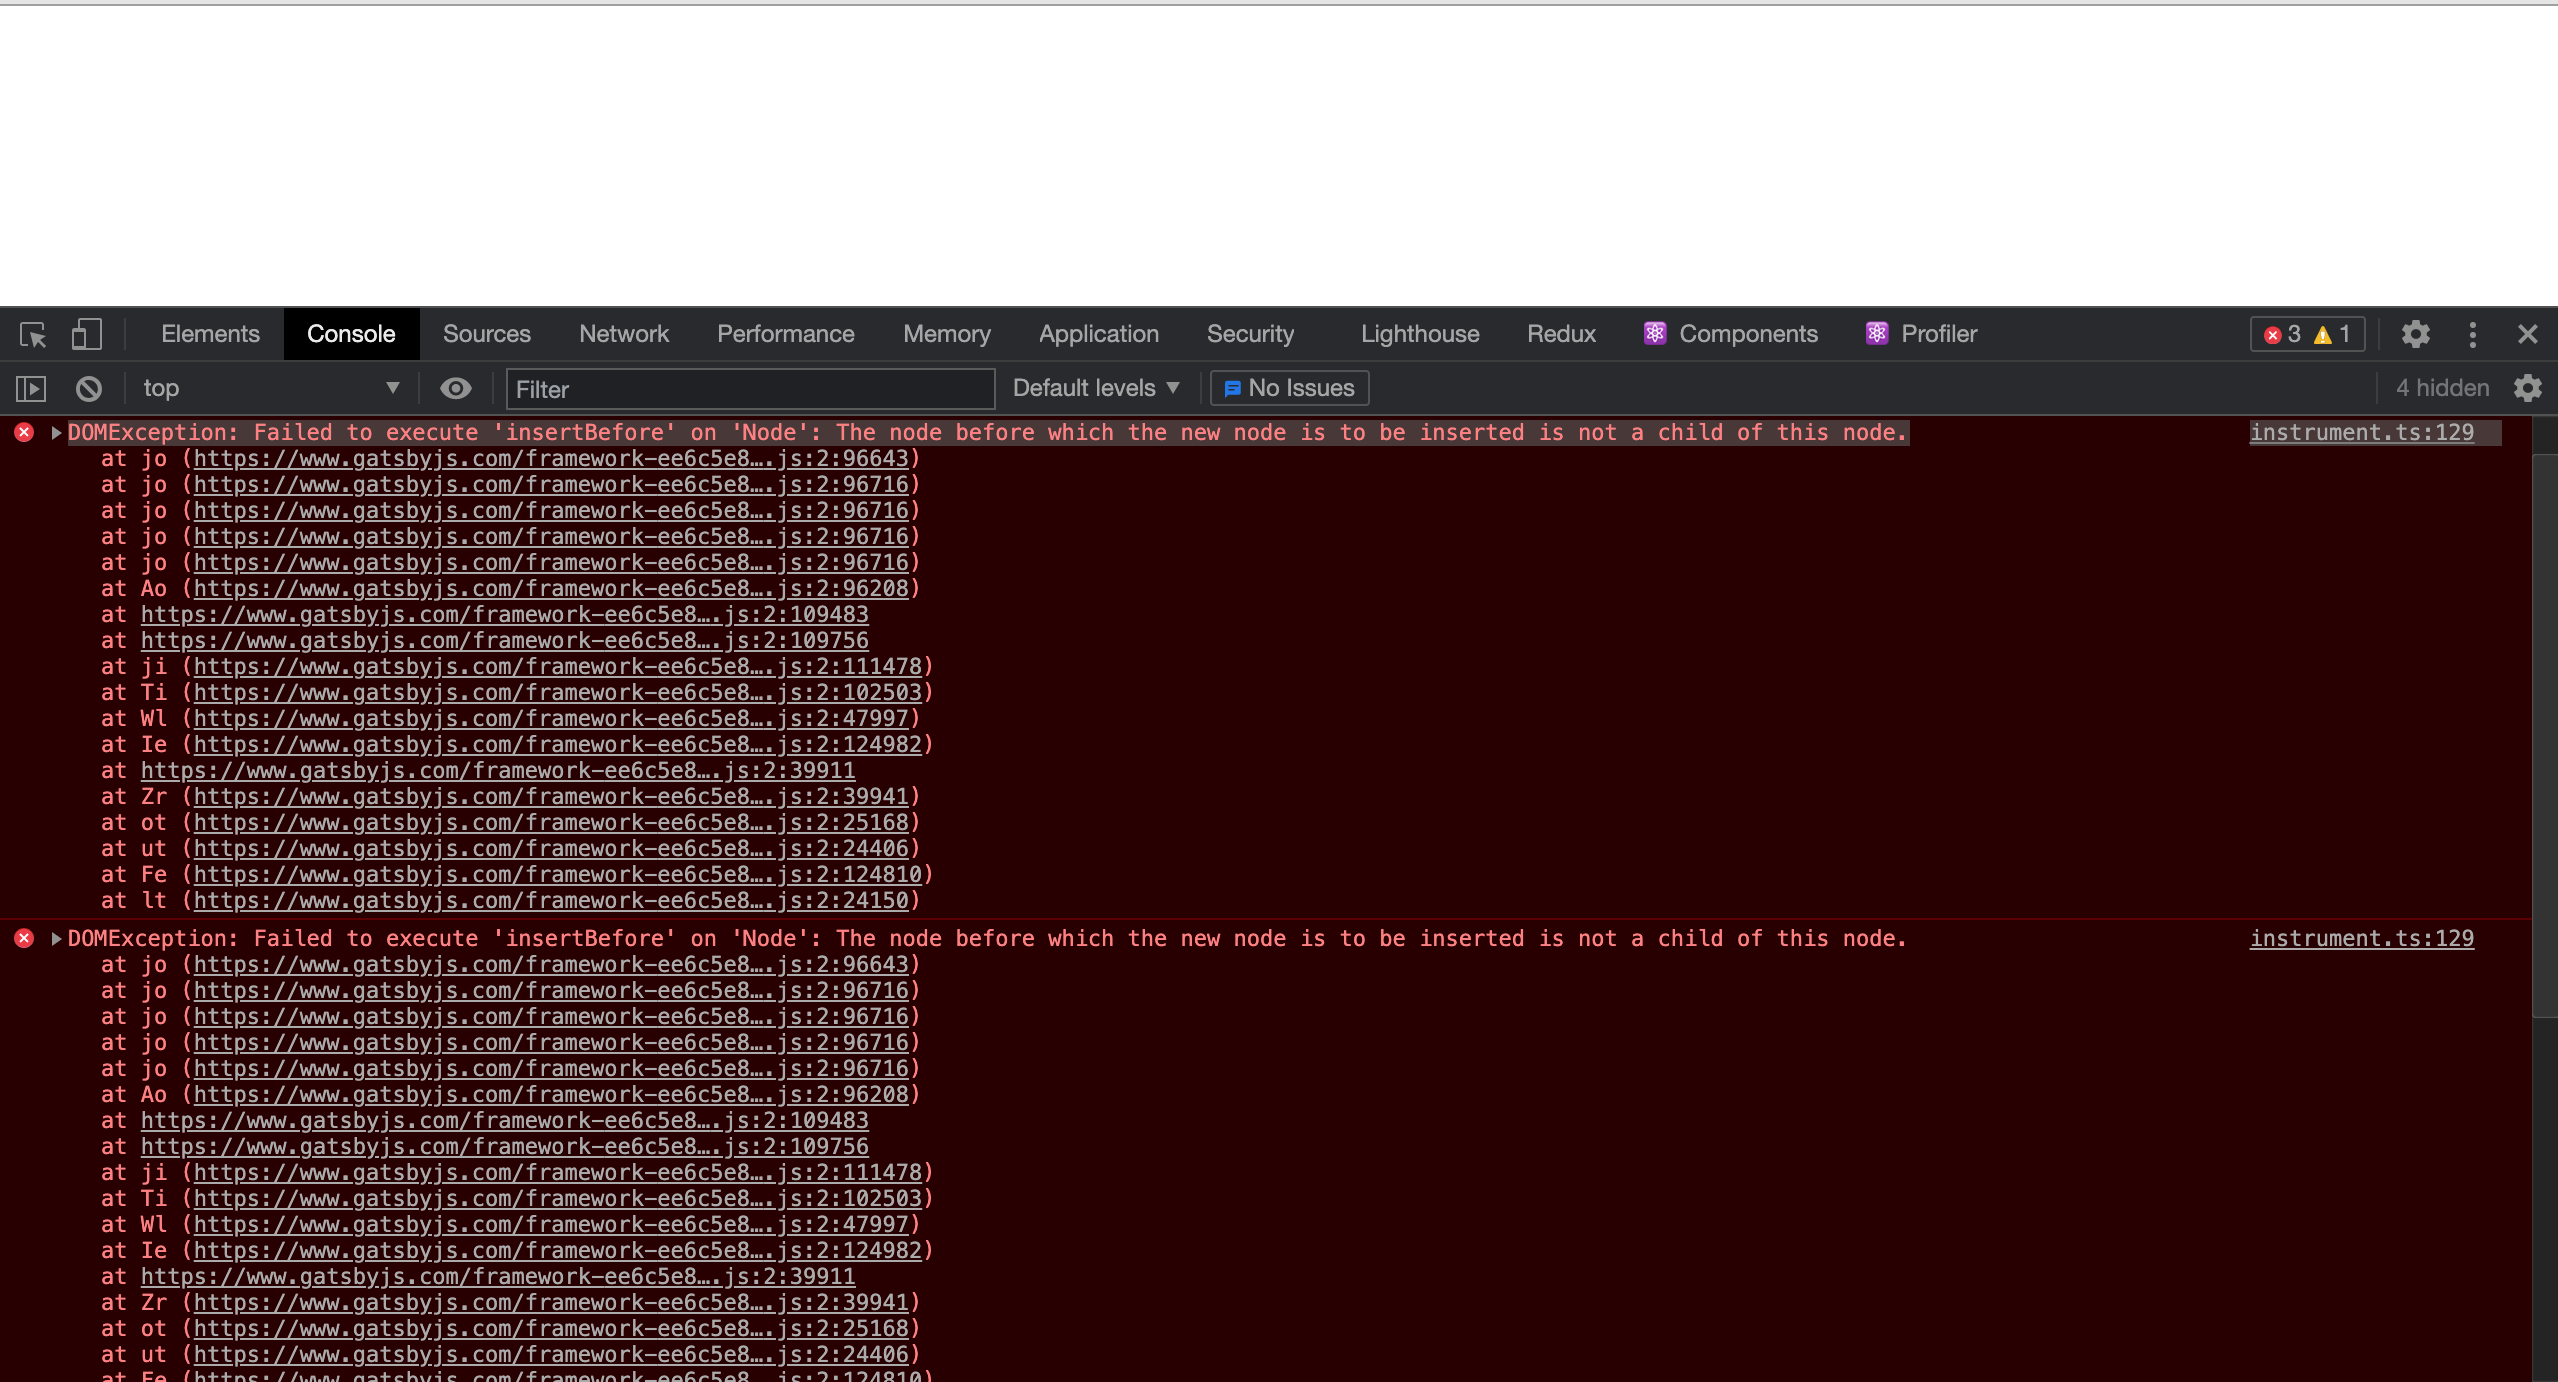Open first error's Ie js:2:124982 link
This screenshot has width=2558, height=1382.
tap(557, 745)
